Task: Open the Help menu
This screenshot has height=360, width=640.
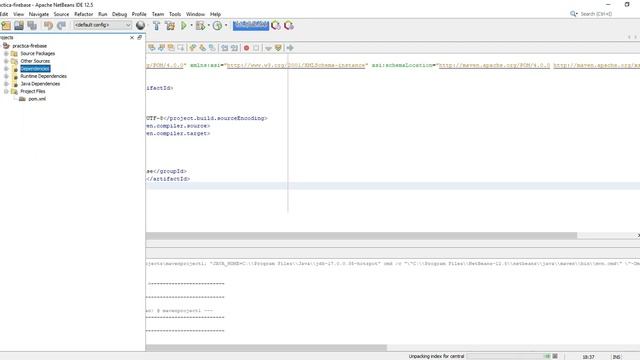Action: click(x=215, y=14)
